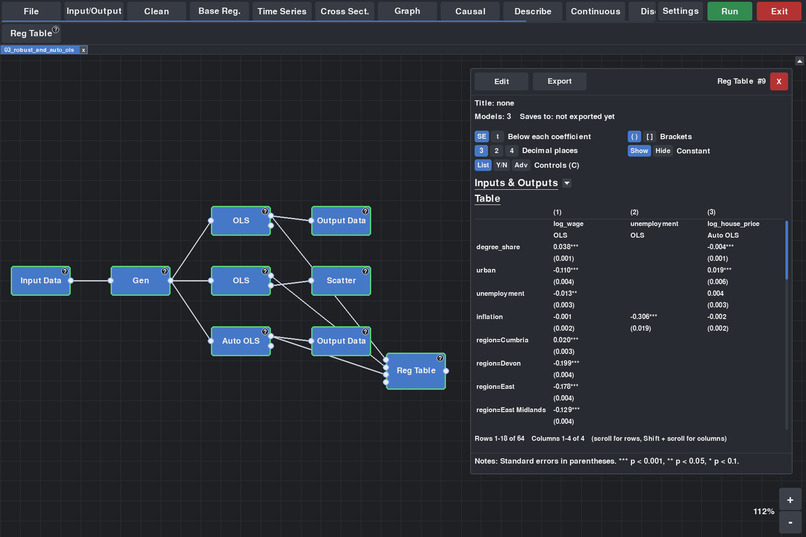
Task: Set decimal places to 3
Action: click(x=481, y=151)
